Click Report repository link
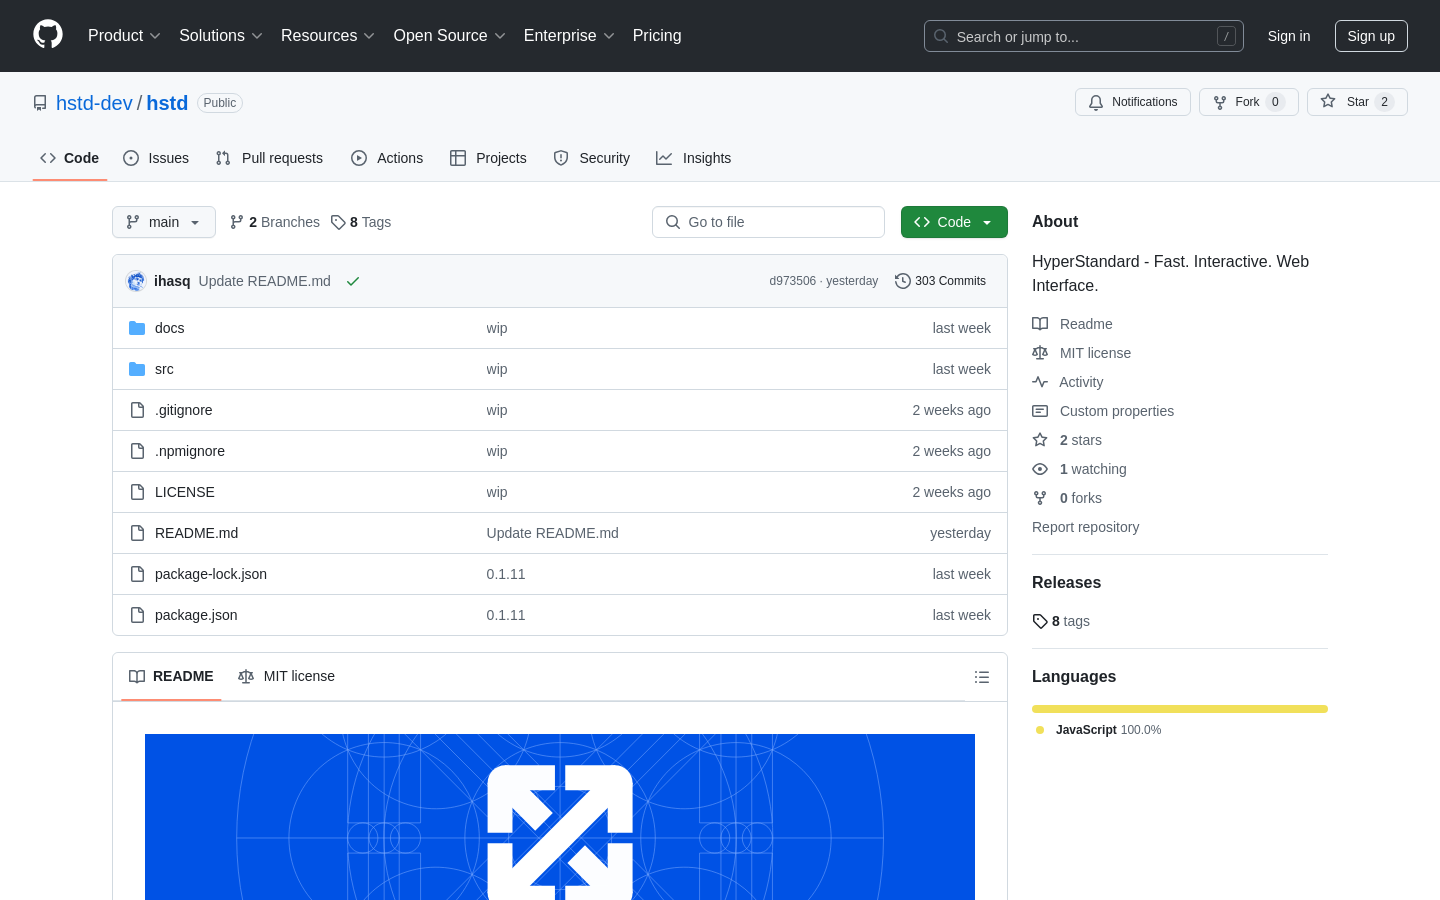 (1085, 527)
